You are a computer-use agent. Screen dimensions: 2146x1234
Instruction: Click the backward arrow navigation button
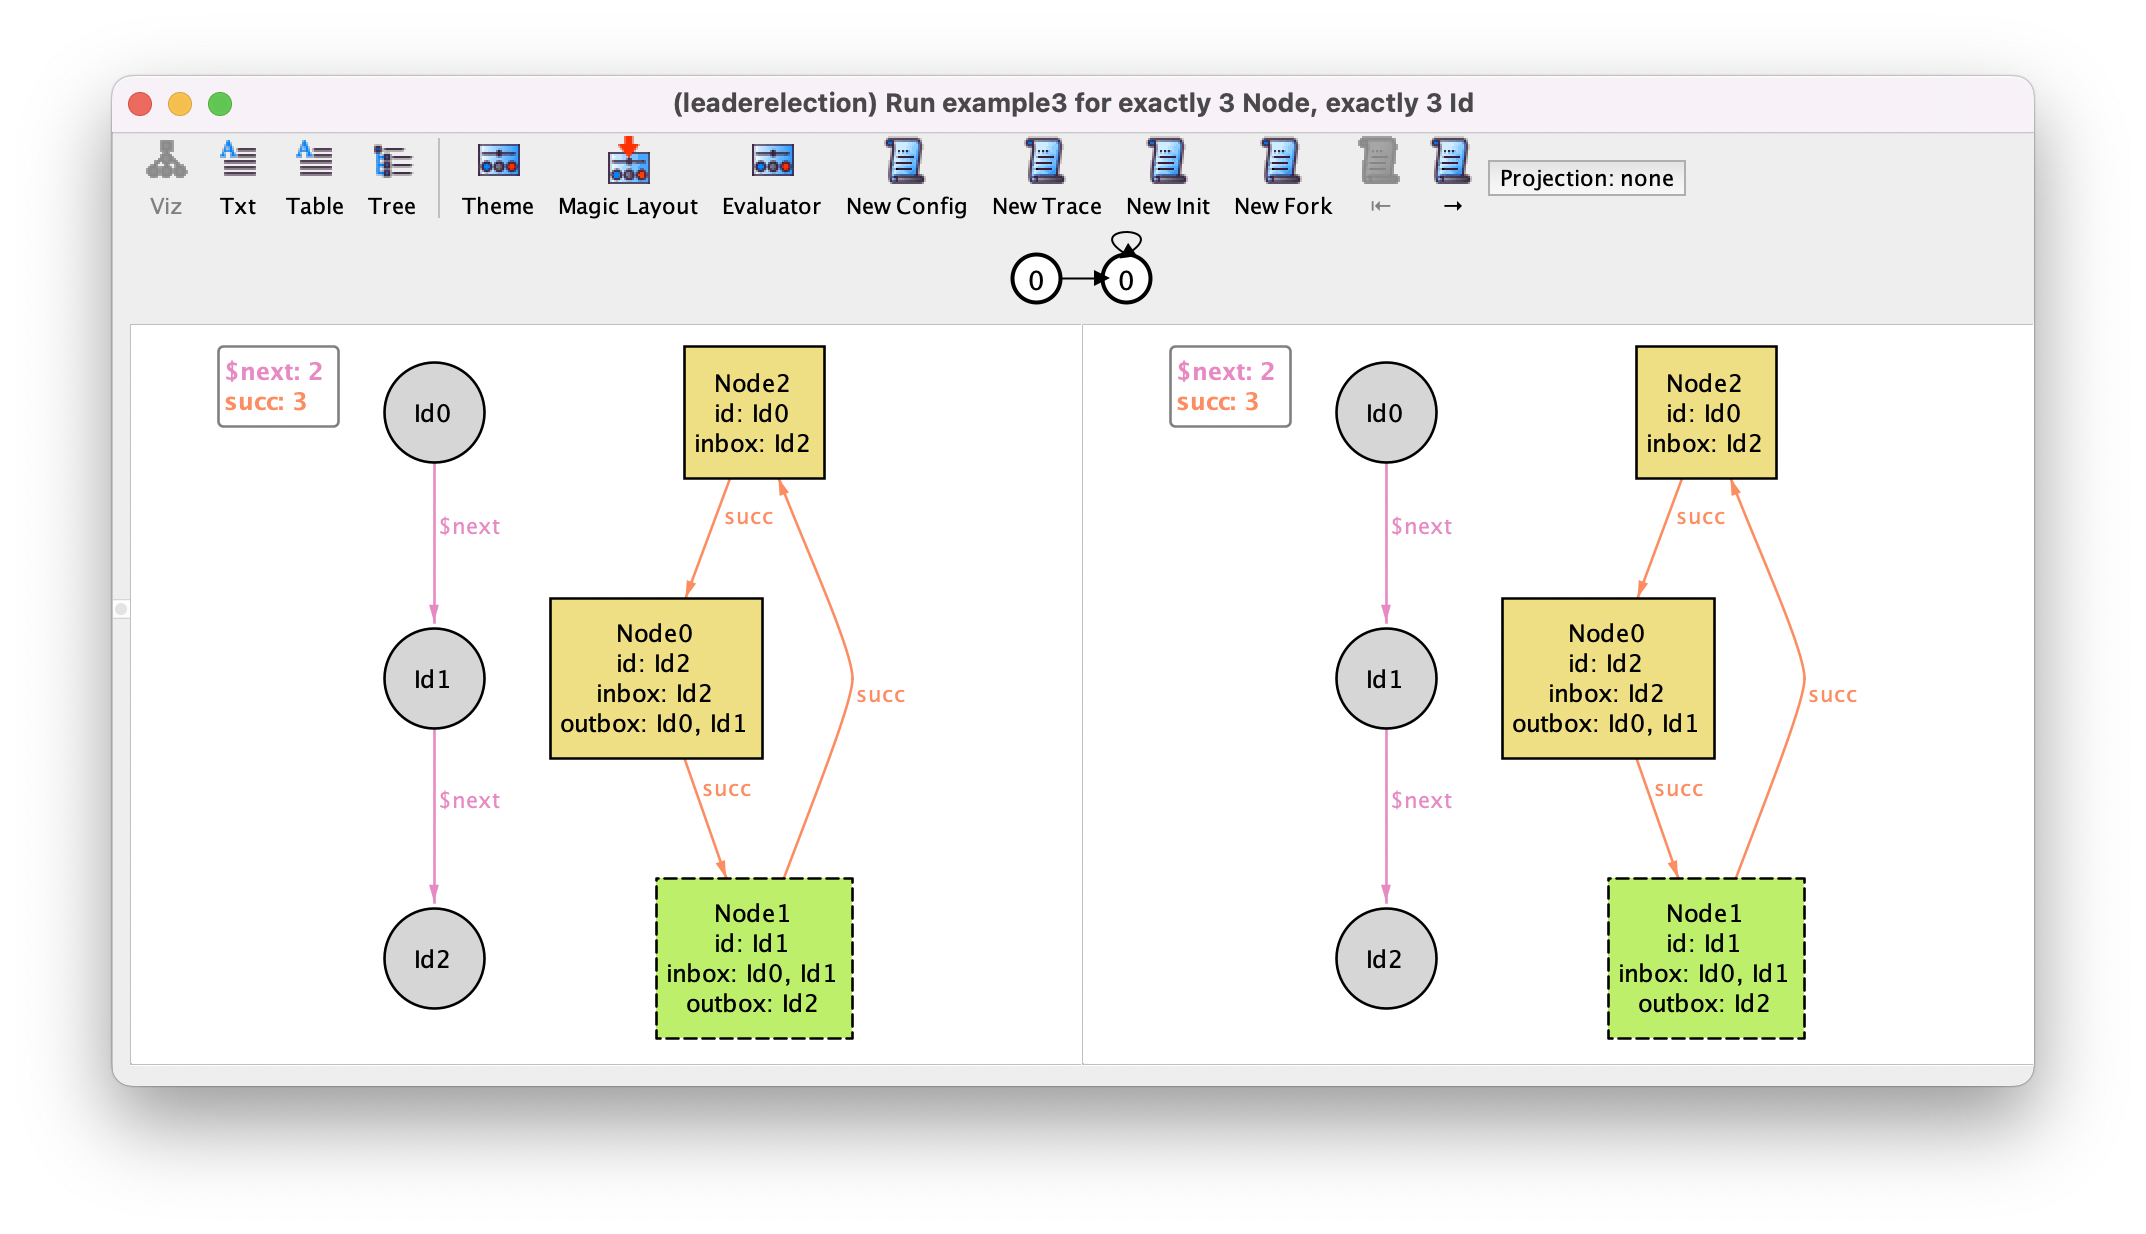click(x=1380, y=205)
